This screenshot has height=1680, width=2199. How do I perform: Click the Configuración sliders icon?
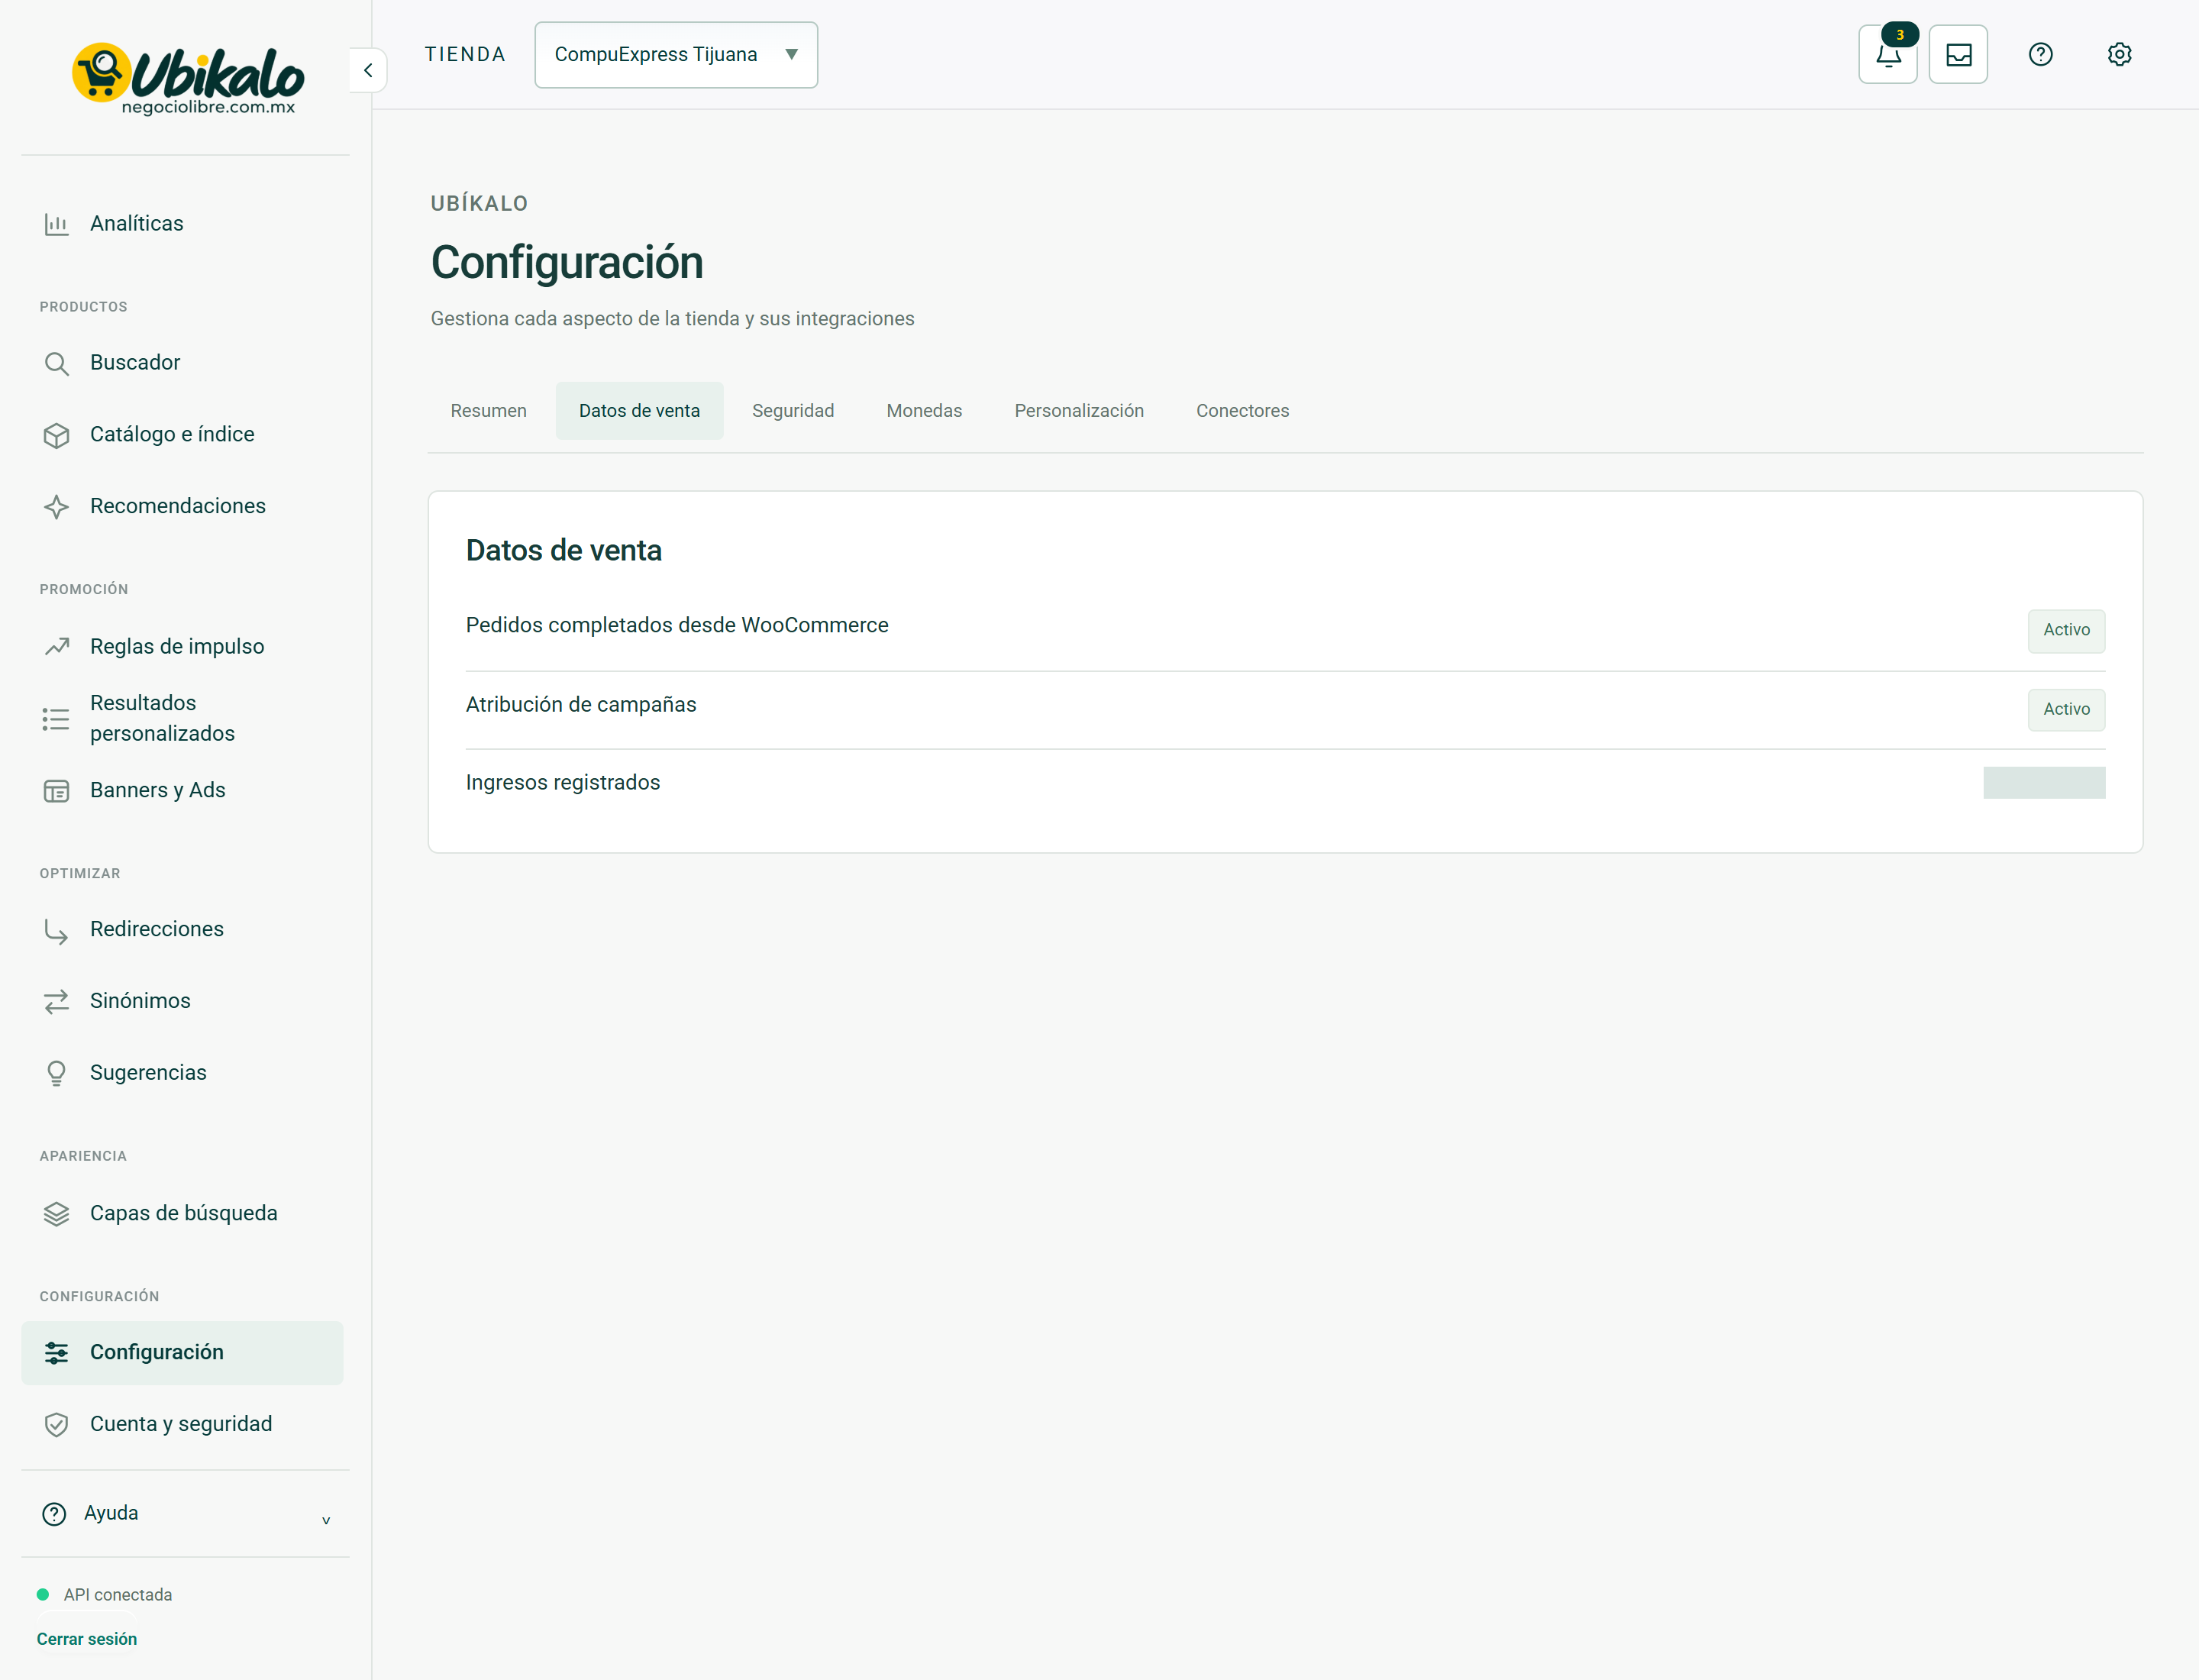click(x=56, y=1353)
